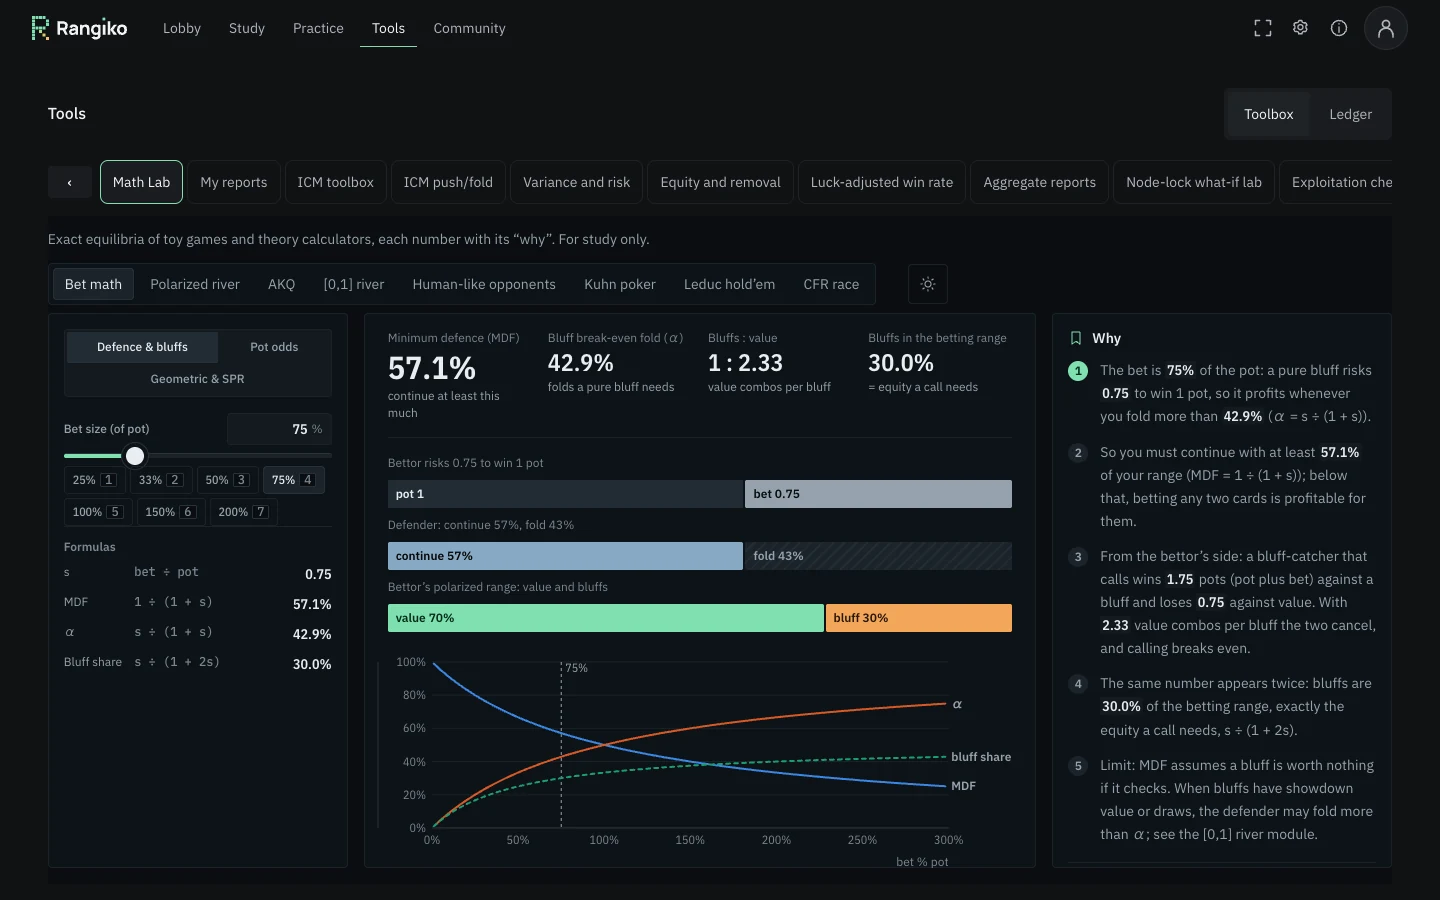Switch to CFR race module
This screenshot has height=900, width=1440.
tap(831, 284)
